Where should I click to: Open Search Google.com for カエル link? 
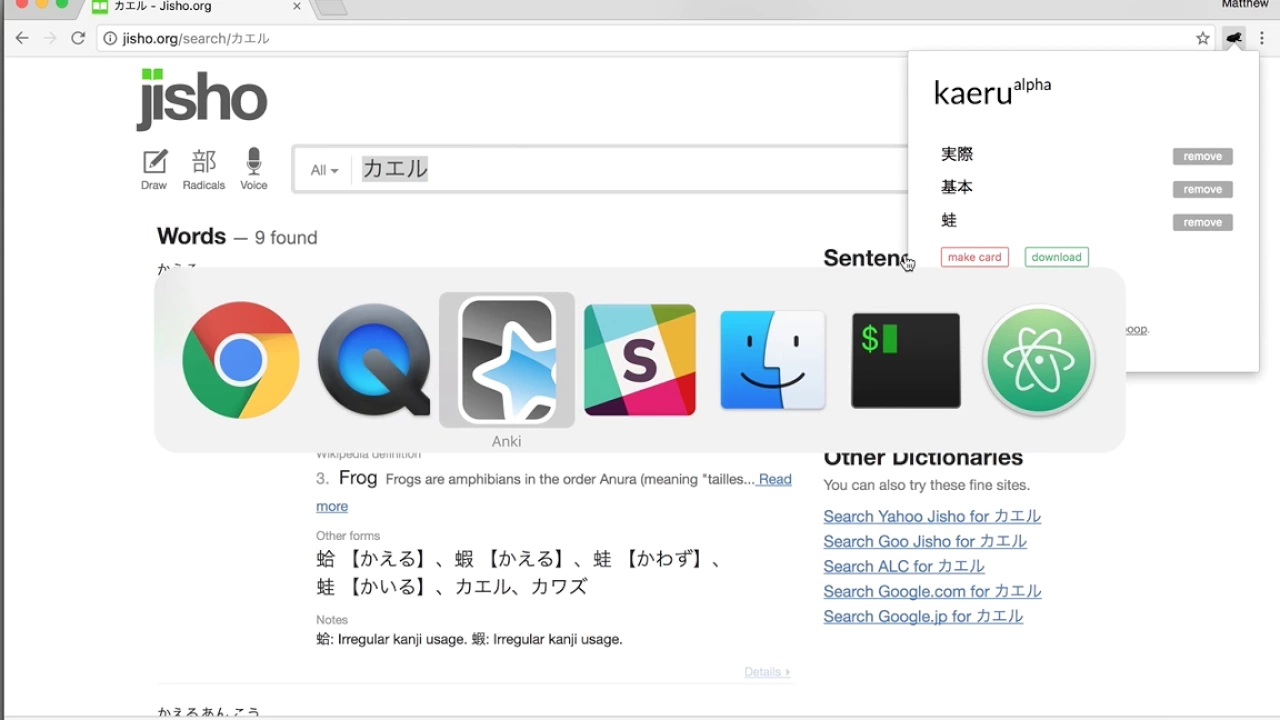point(932,591)
